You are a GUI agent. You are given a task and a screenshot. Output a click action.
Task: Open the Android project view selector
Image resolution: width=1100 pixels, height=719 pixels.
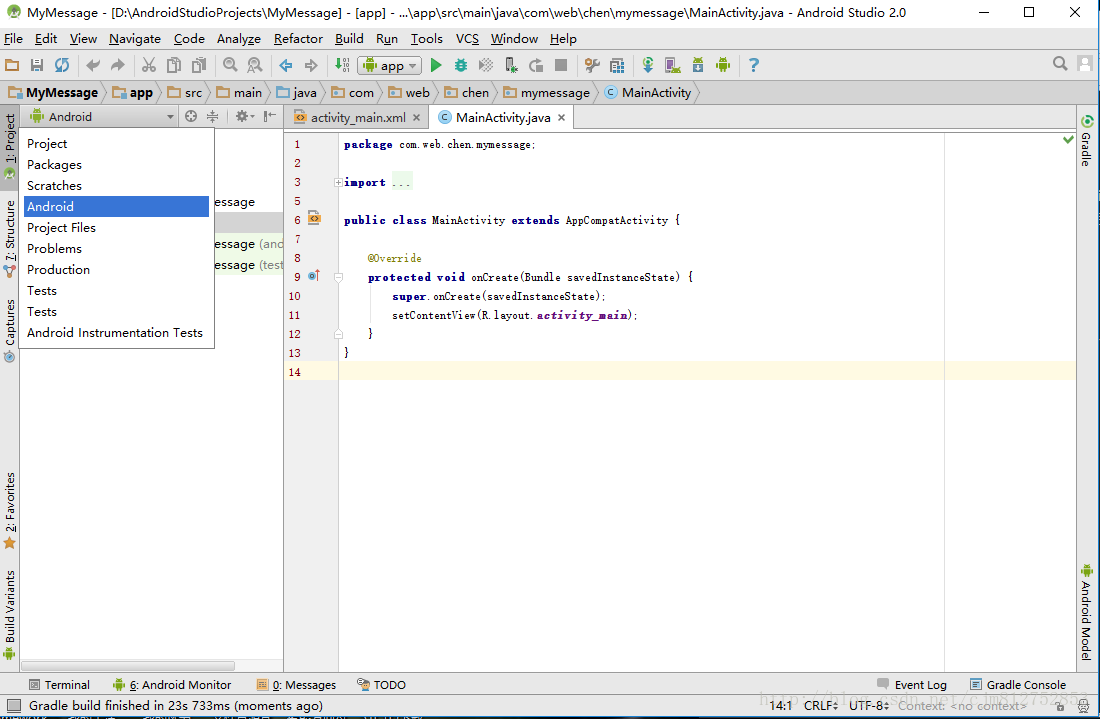tap(101, 116)
